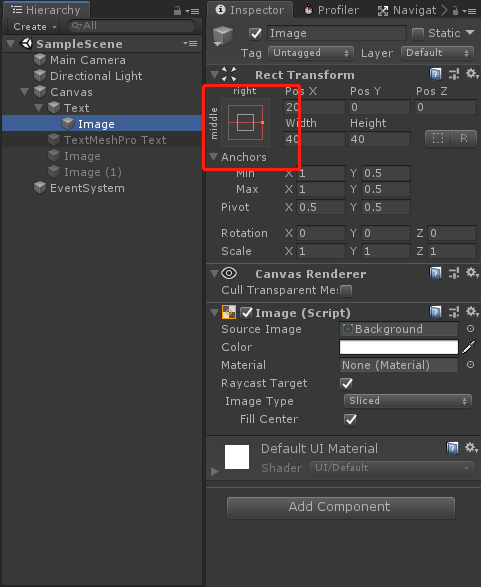Show more tabs with chevron arrow
Viewport: 481px width, 587px height.
pos(444,10)
